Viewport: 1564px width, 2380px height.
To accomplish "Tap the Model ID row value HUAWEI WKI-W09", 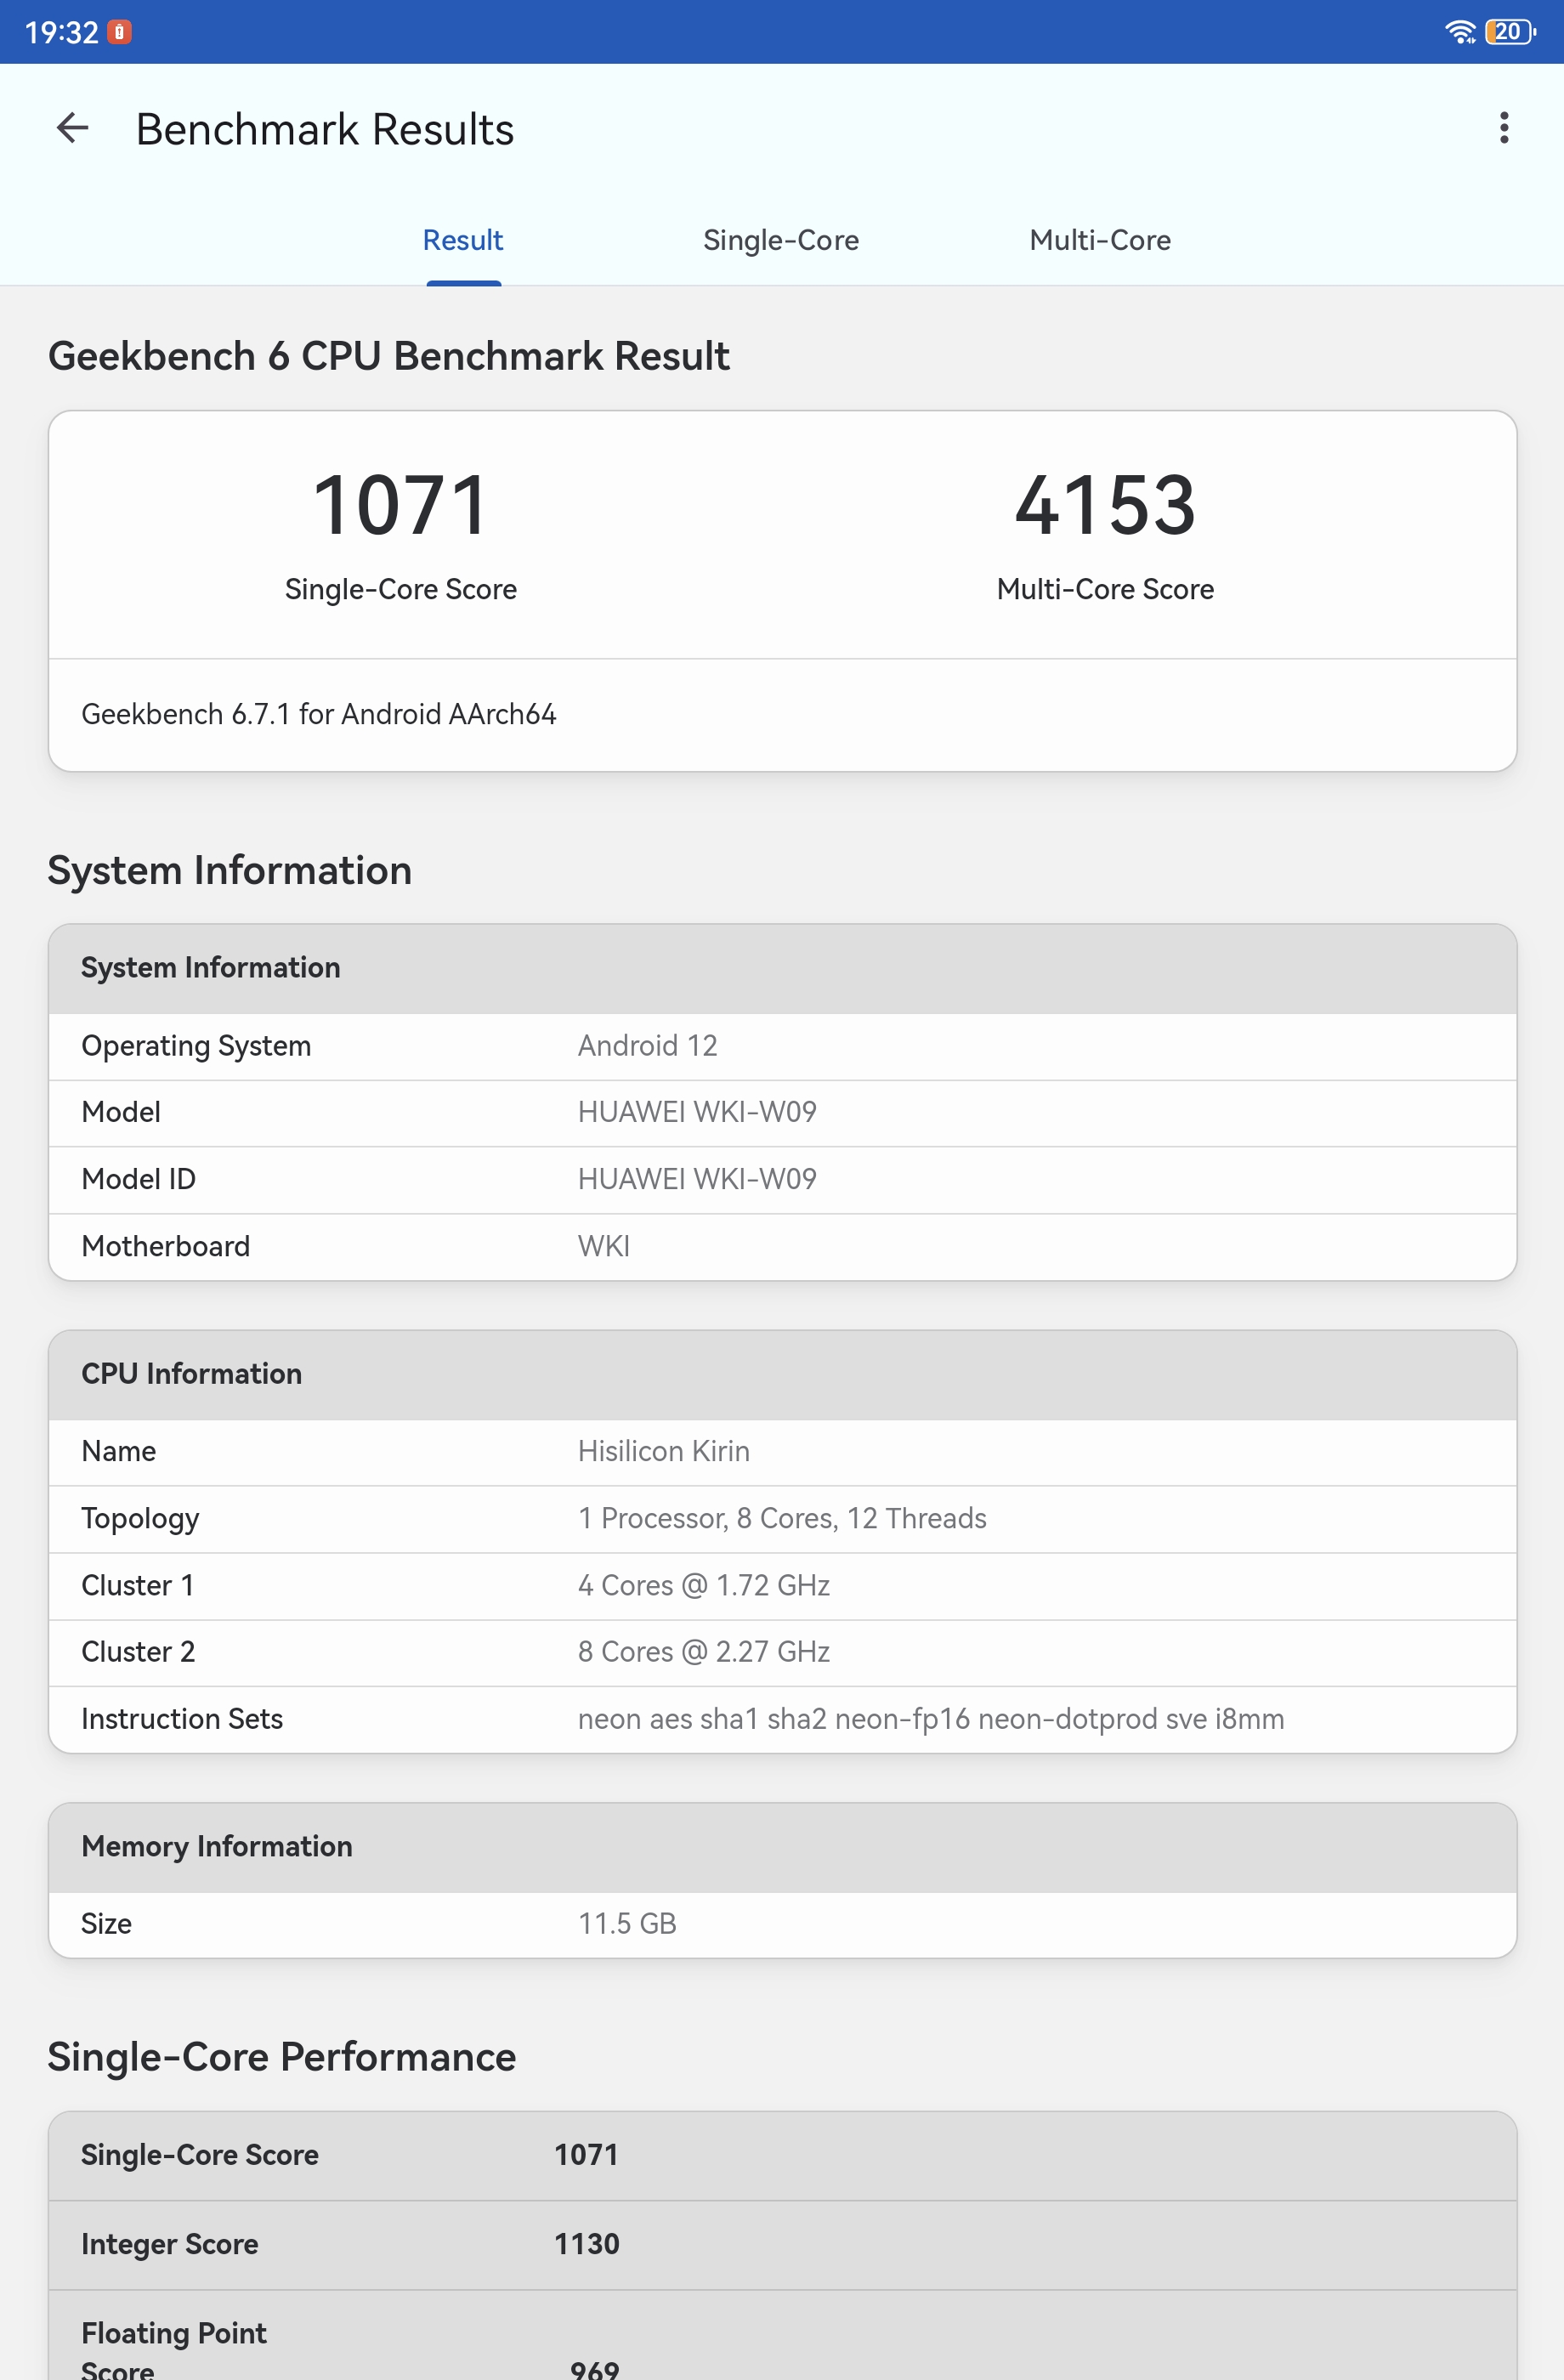I will pyautogui.click(x=697, y=1179).
